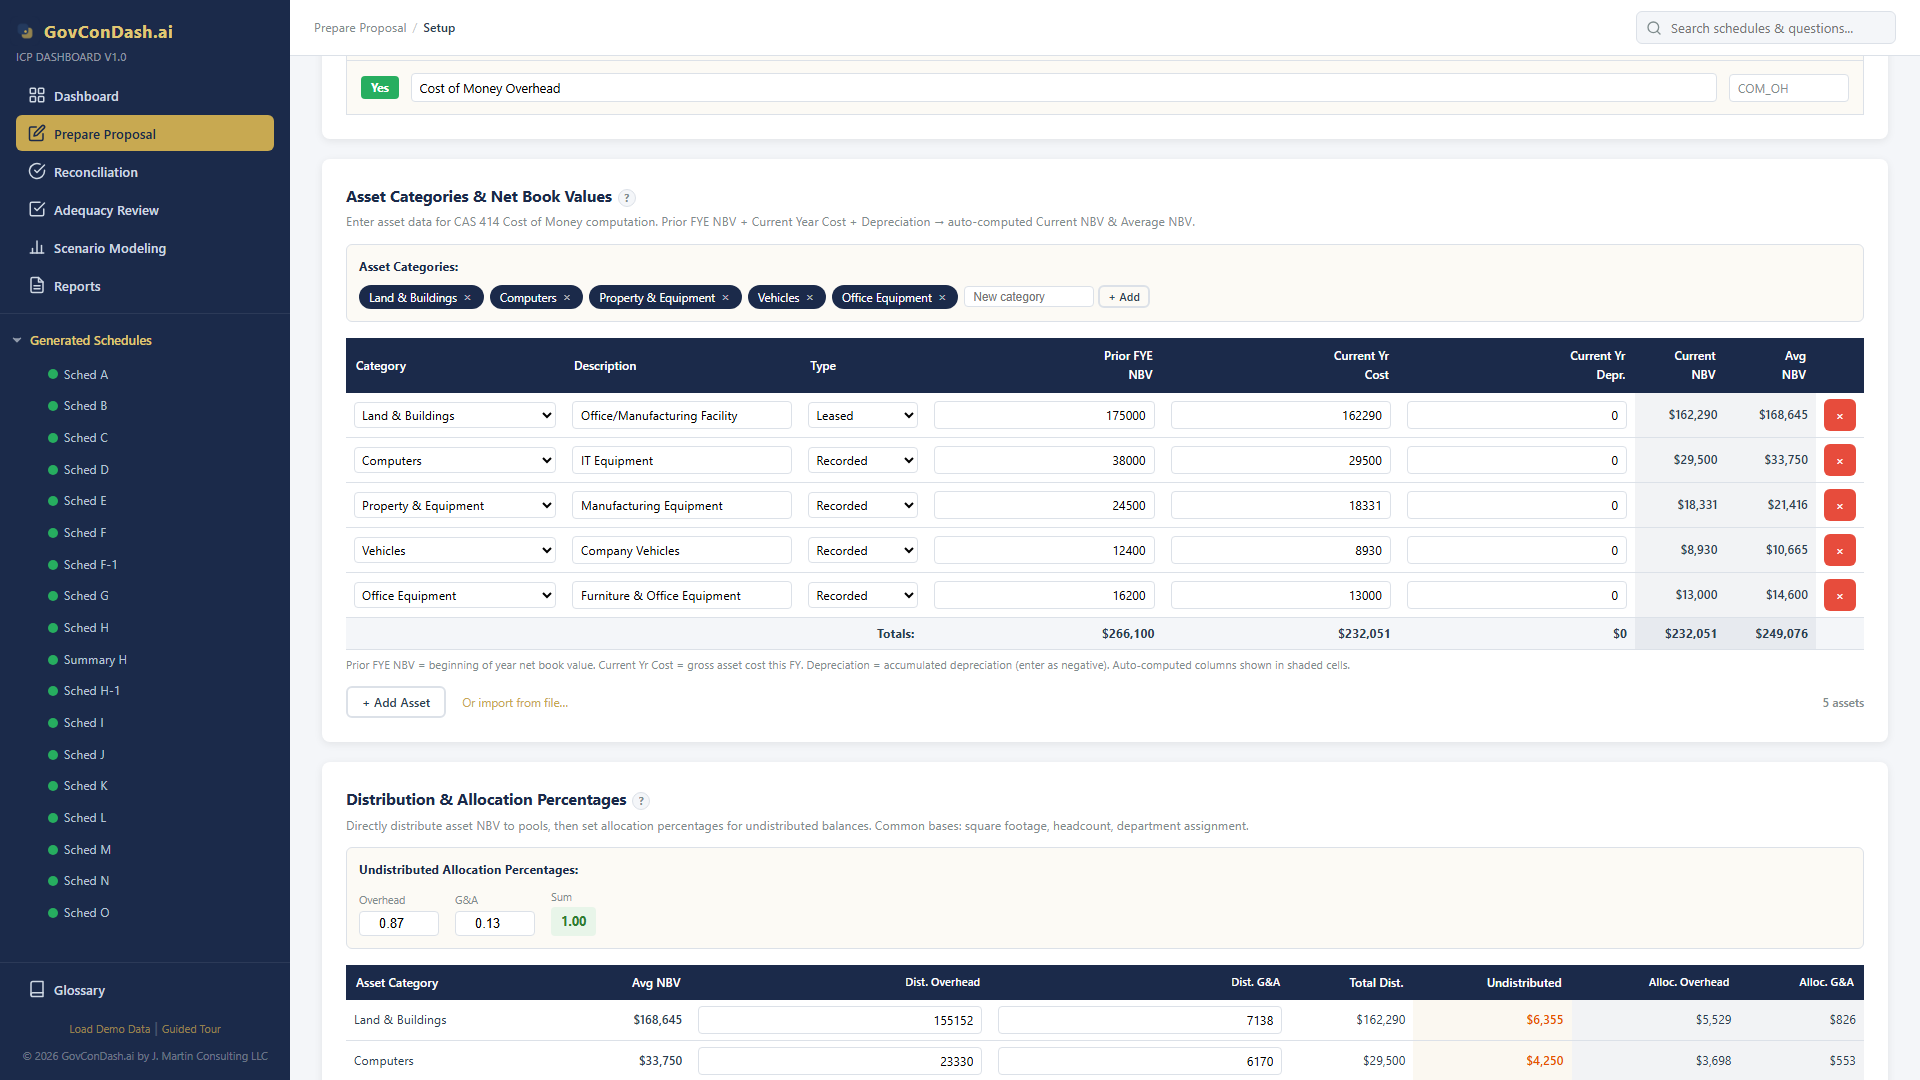
Task: Click the yellow status indicator beside Summary H
Action: coord(51,659)
